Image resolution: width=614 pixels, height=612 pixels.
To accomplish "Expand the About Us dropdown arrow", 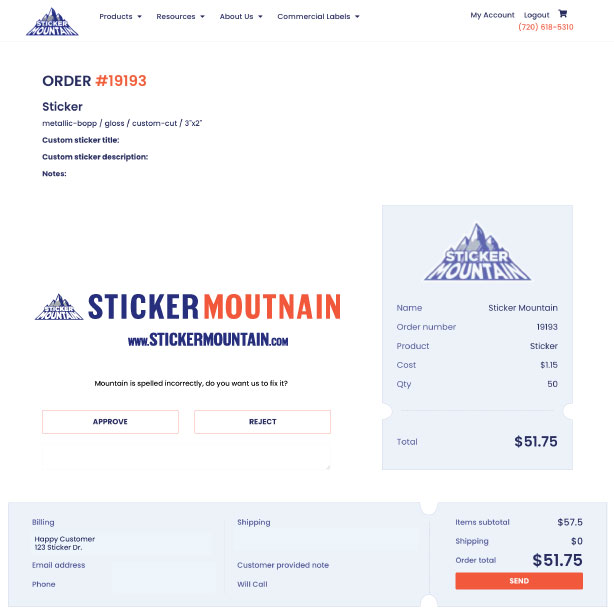I will [260, 16].
